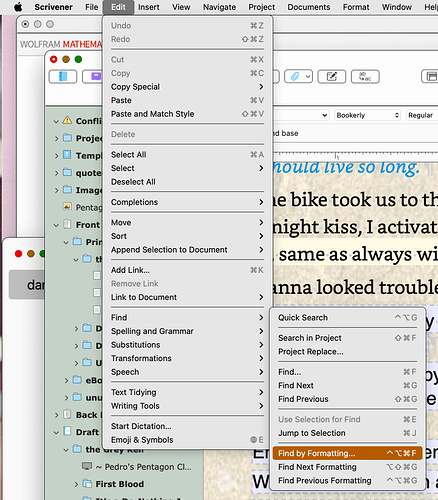Viewport: 438px width, 500px height.
Task: Expand the First Blood folder
Action: 76,484
